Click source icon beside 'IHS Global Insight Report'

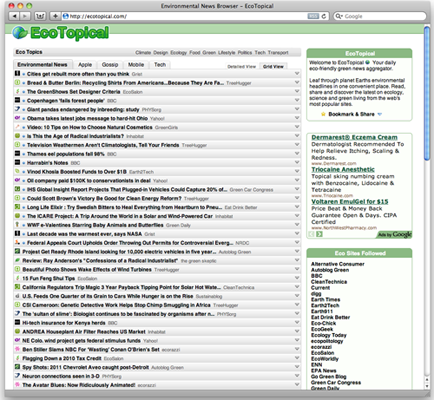coord(17,189)
